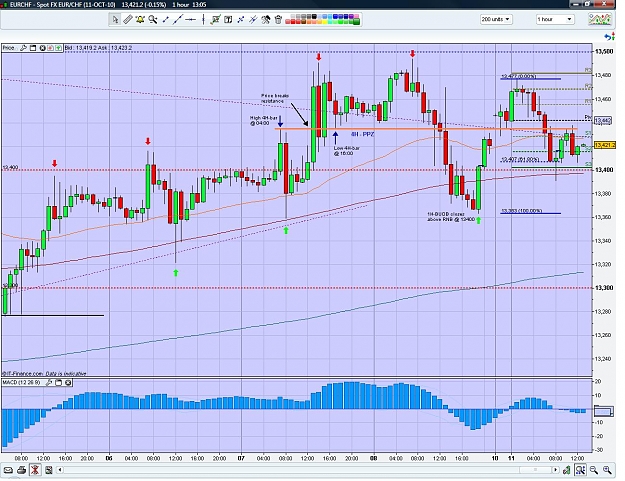Click the blue undo arrow icon

pos(609,37)
